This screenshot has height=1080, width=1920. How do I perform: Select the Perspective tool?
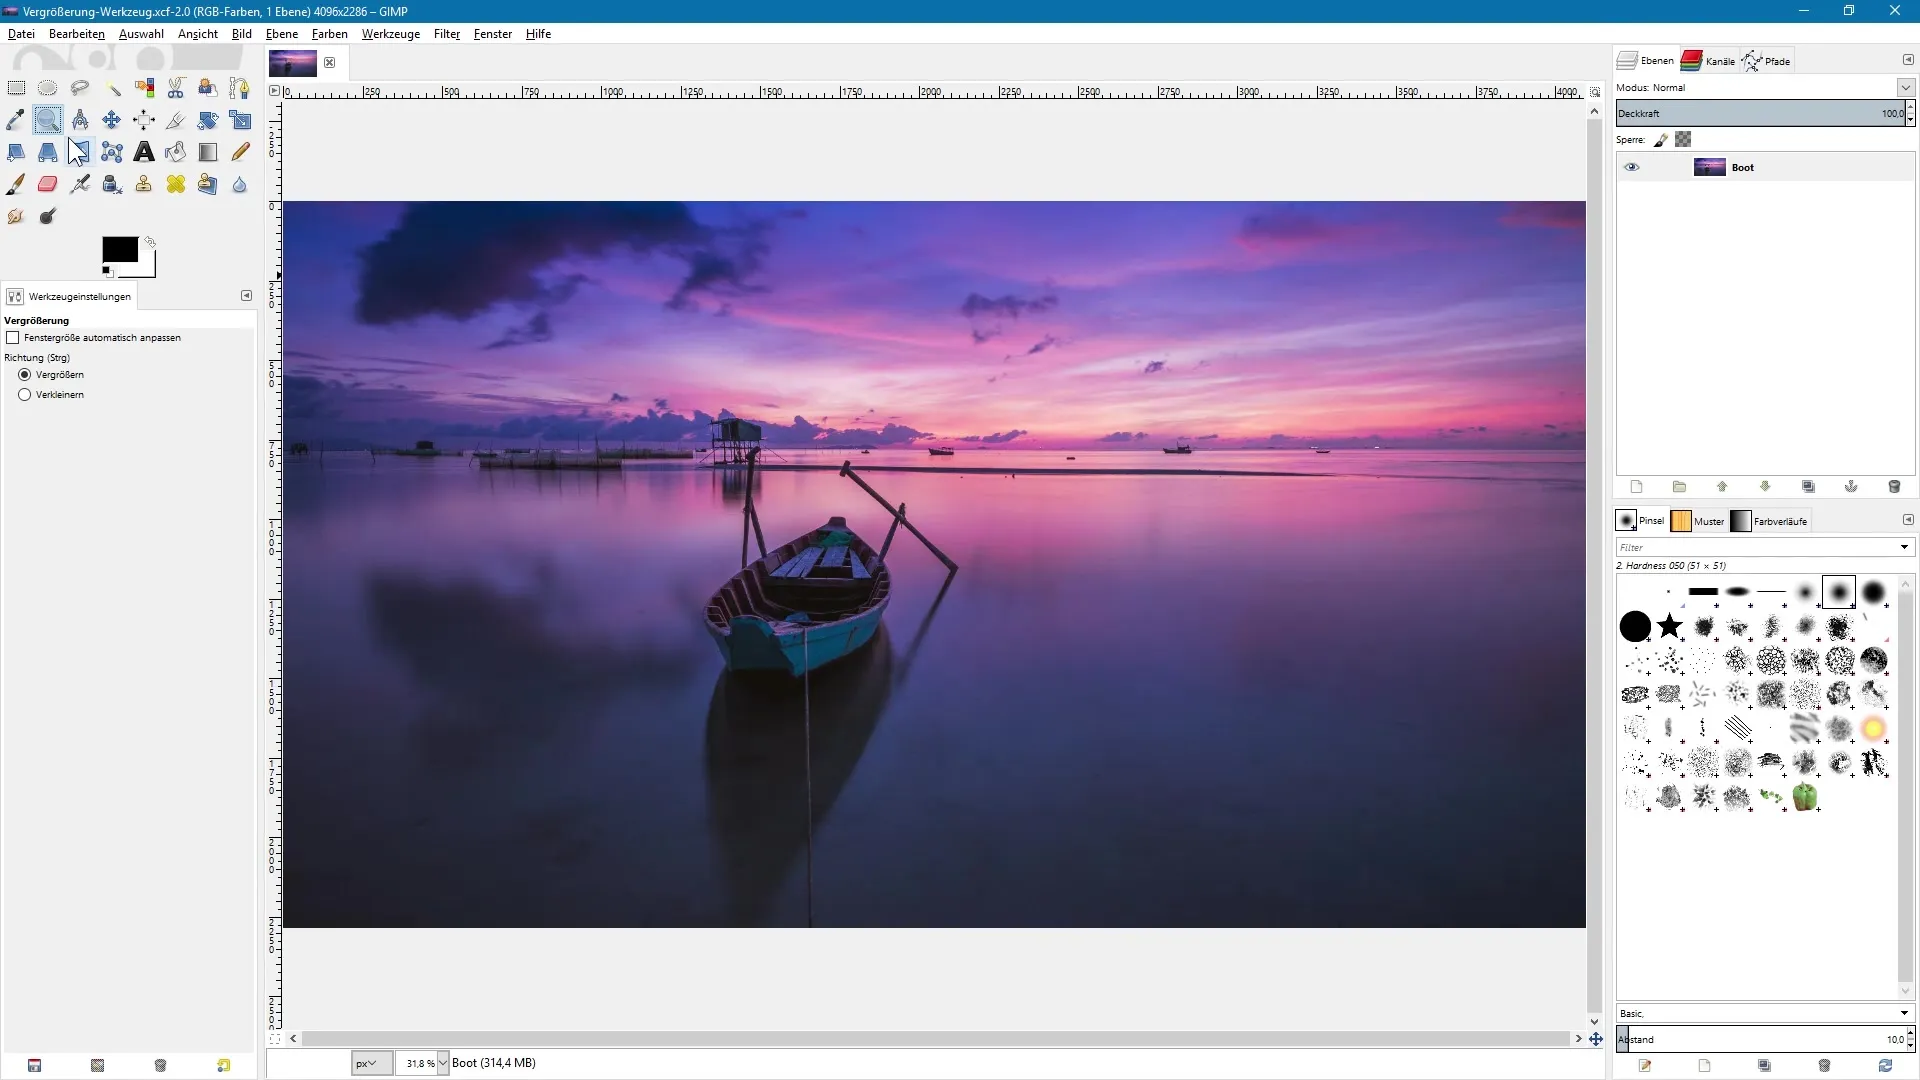click(48, 152)
